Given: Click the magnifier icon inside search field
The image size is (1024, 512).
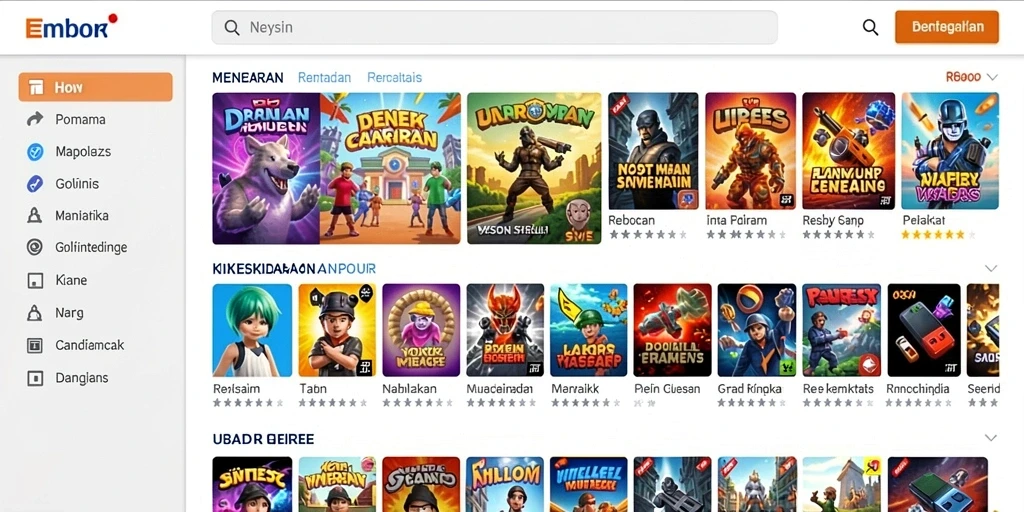Looking at the screenshot, I should pos(232,27).
